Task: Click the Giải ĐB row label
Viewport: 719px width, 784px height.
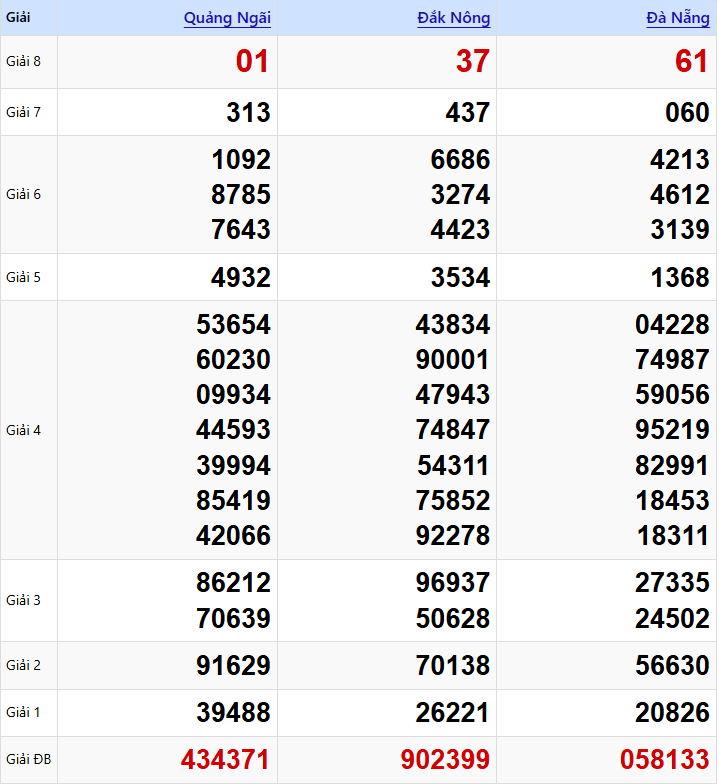Action: (x=27, y=760)
